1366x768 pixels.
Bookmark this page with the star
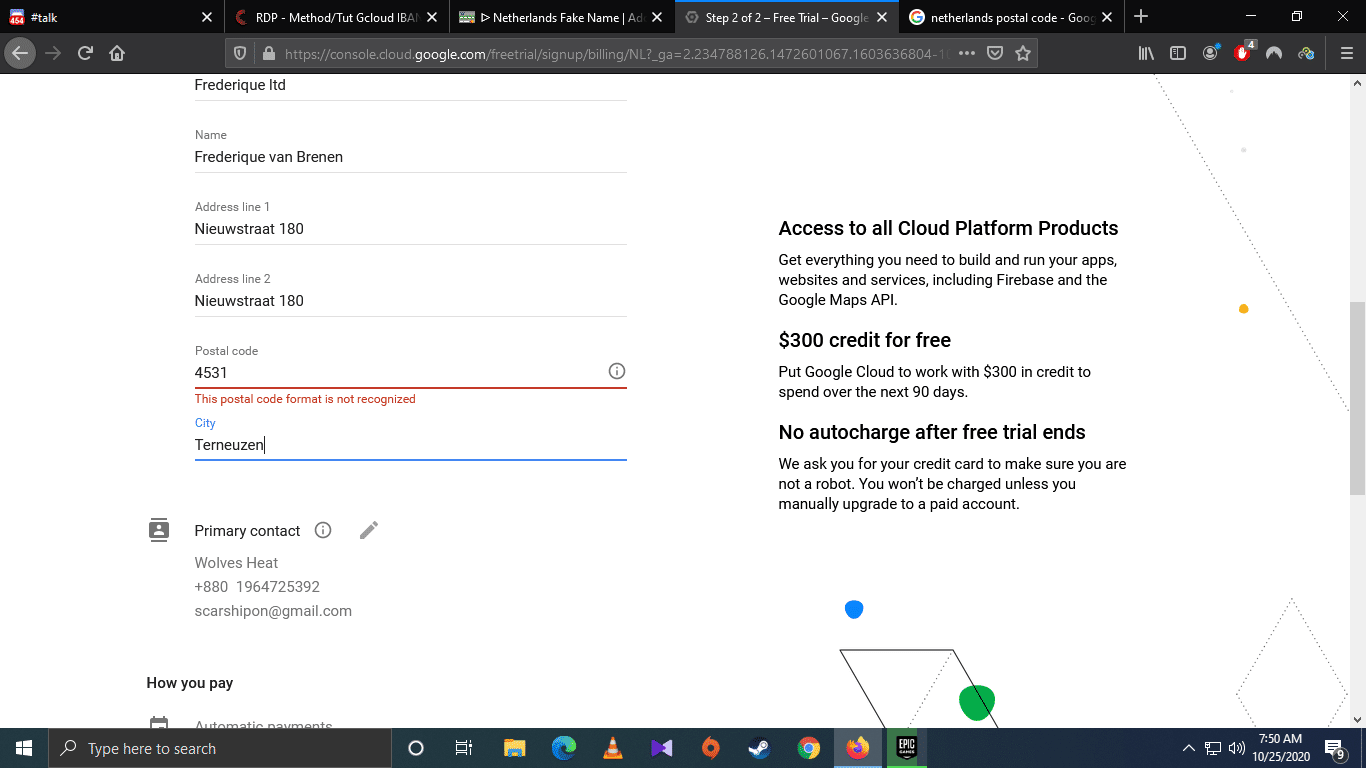(x=1023, y=54)
